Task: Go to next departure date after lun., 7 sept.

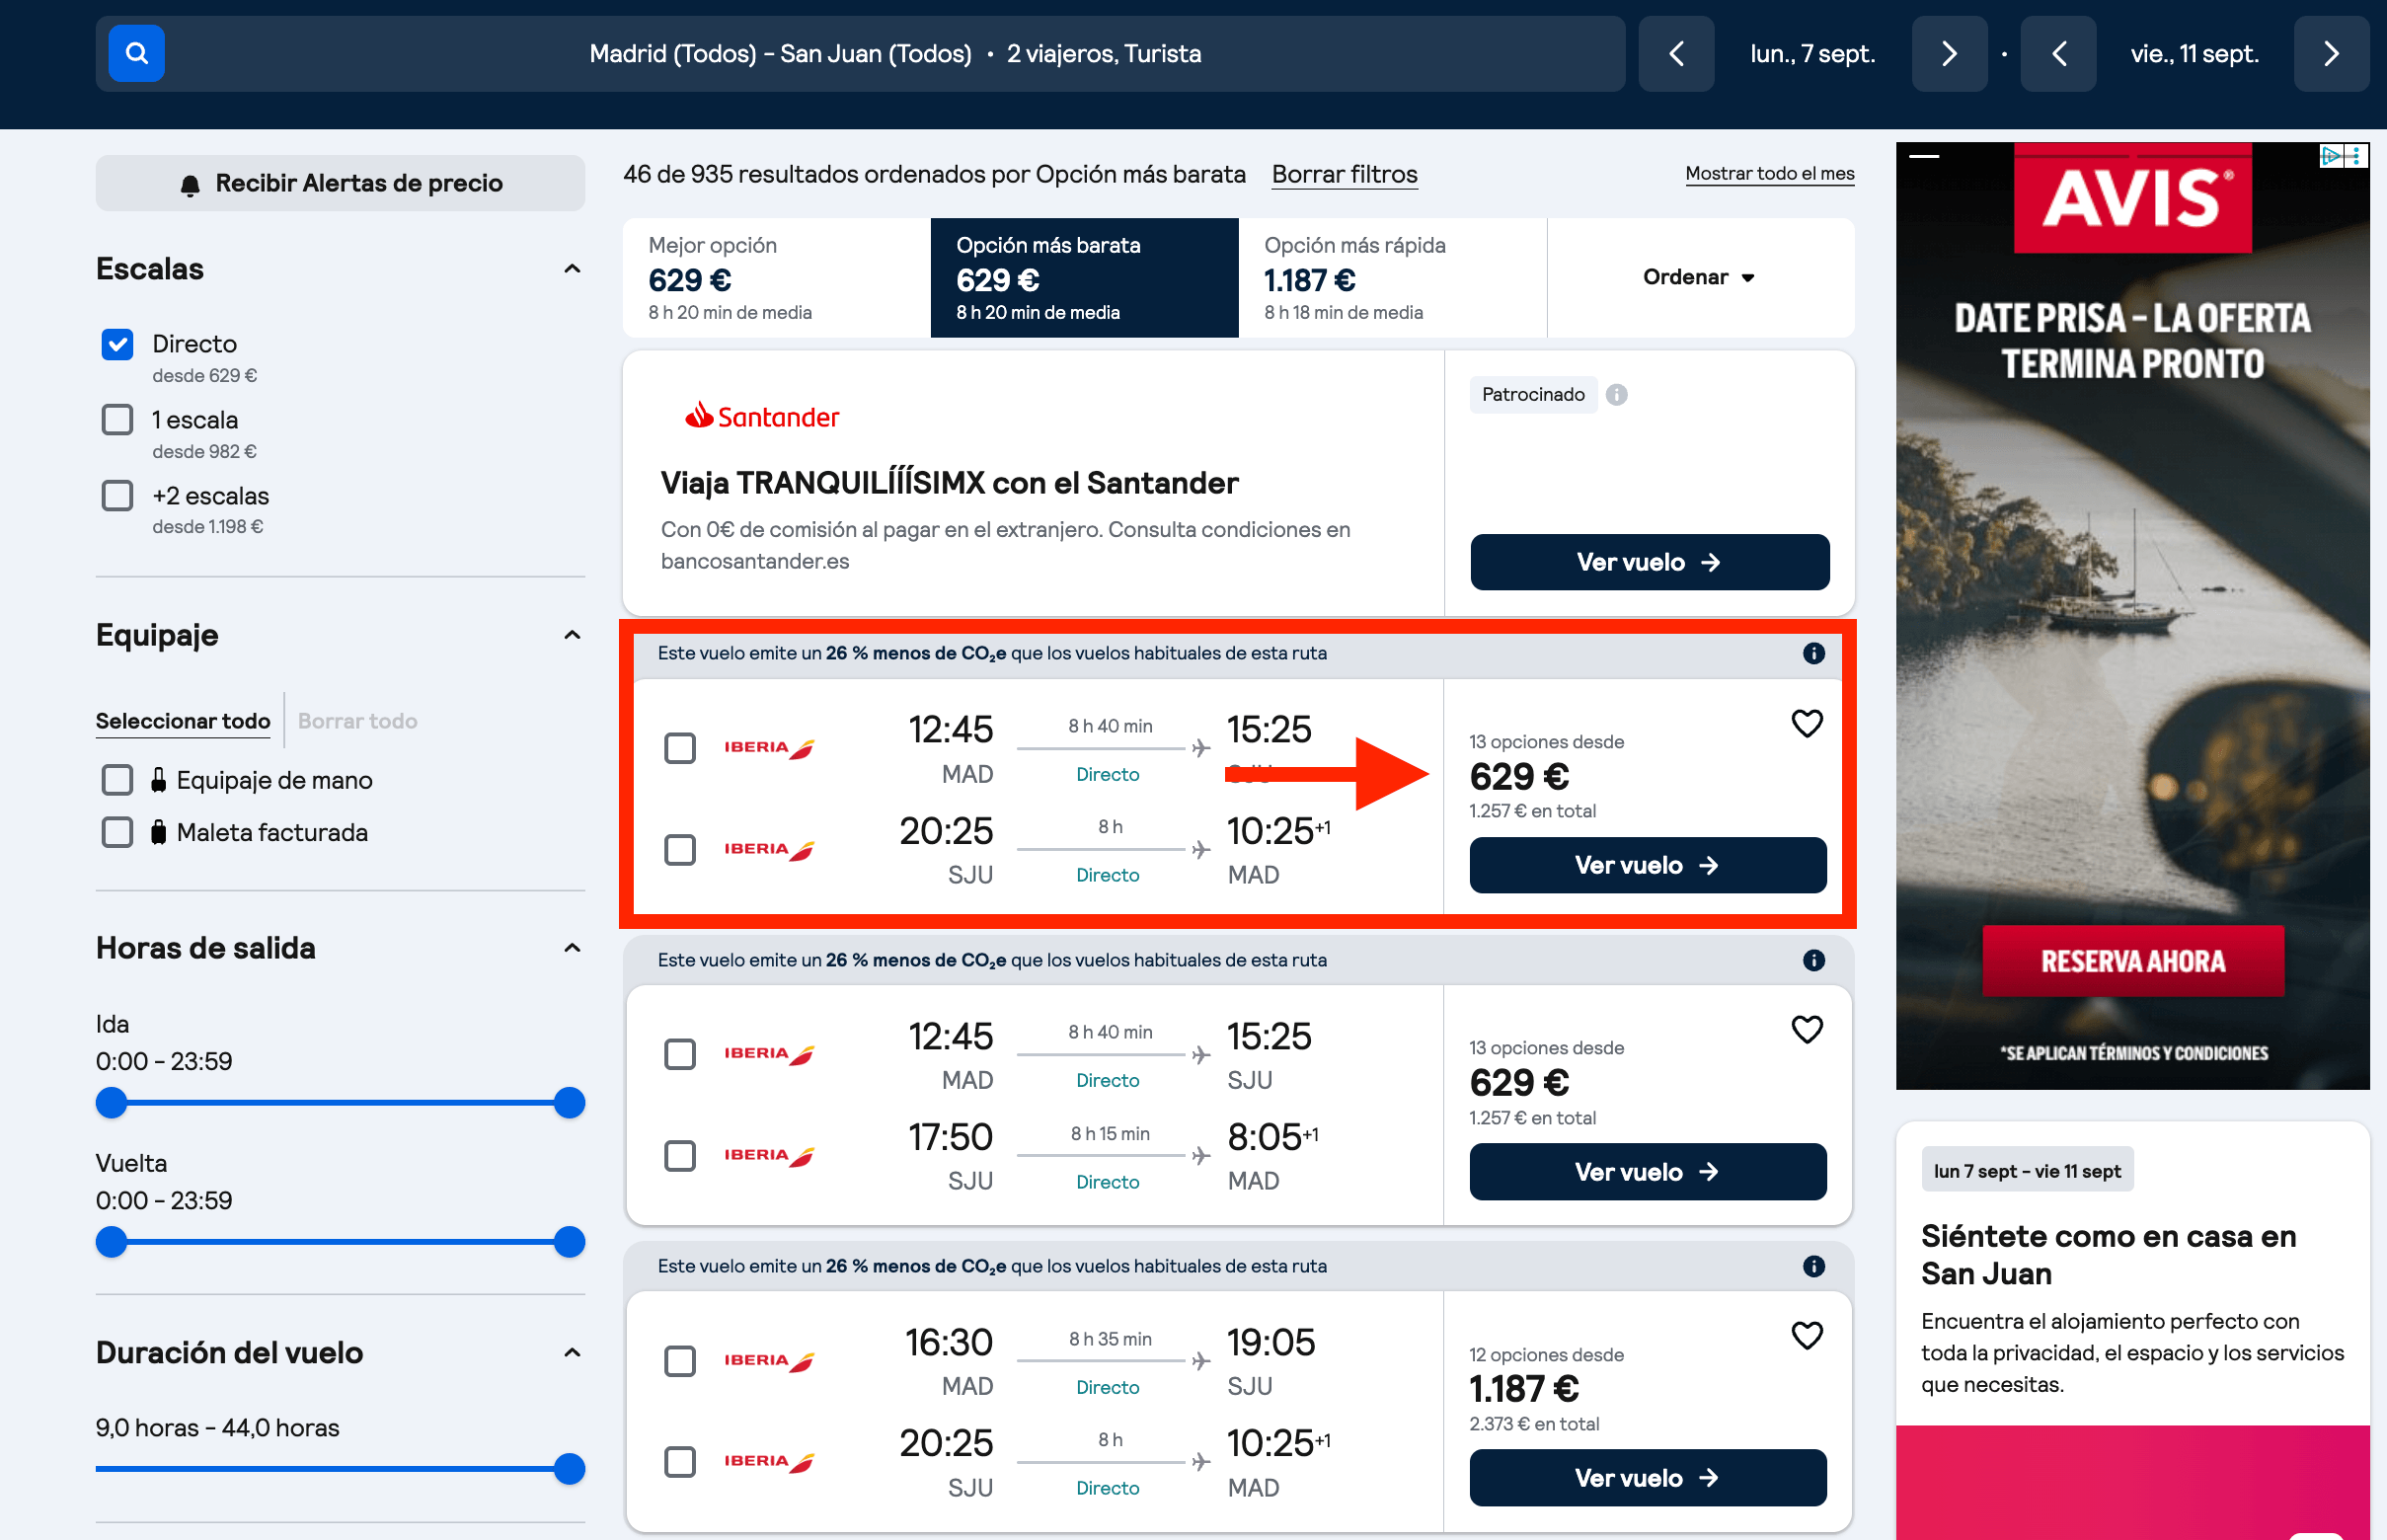Action: tap(1948, 53)
